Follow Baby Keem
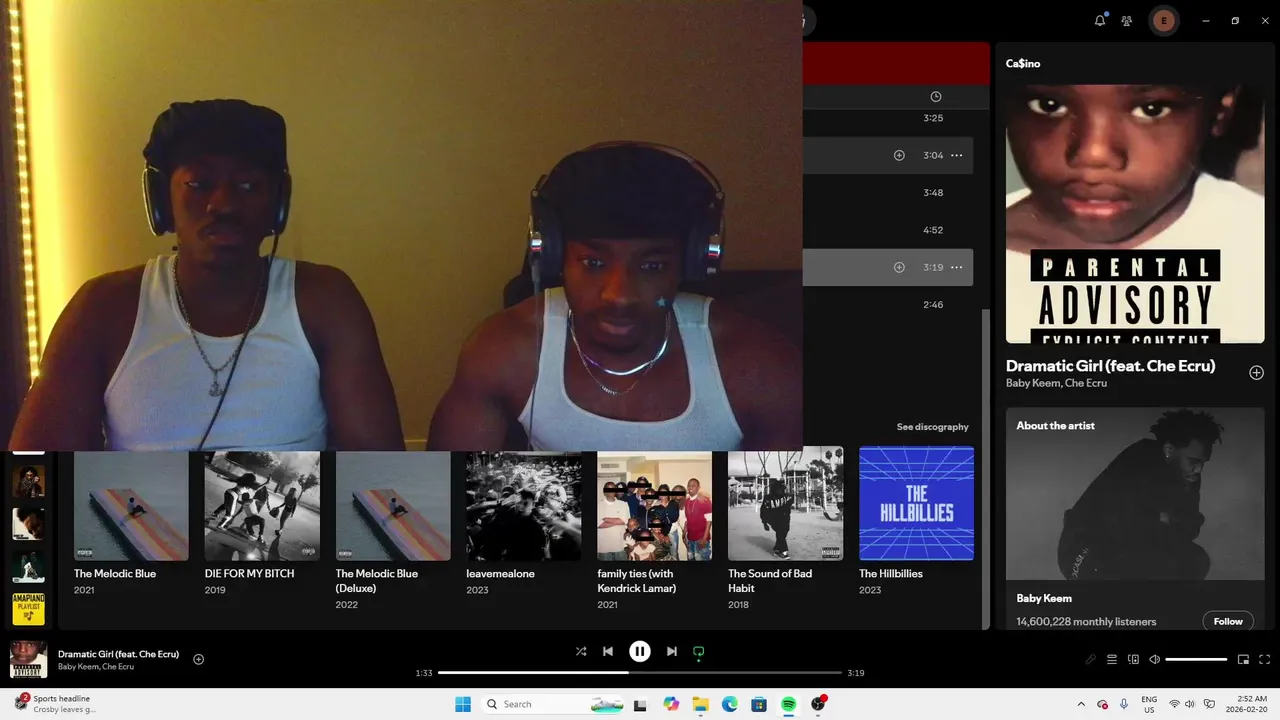Viewport: 1280px width, 720px height. [1228, 621]
